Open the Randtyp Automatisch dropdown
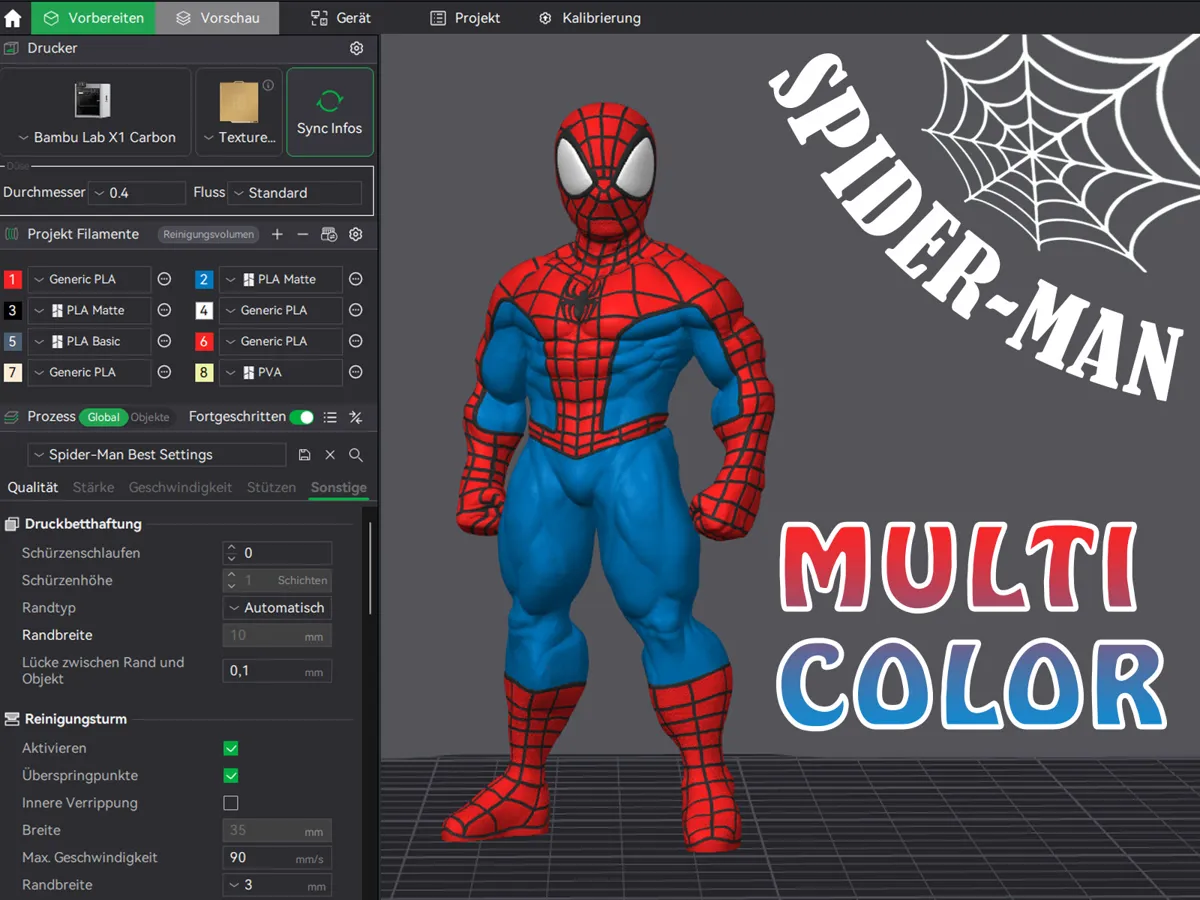Image resolution: width=1200 pixels, height=900 pixels. [x=276, y=607]
